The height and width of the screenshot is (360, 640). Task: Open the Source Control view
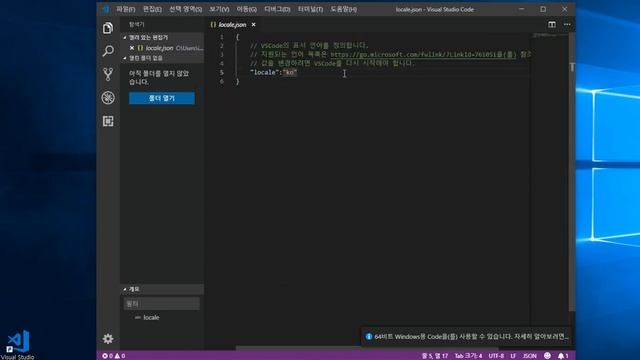click(x=108, y=74)
